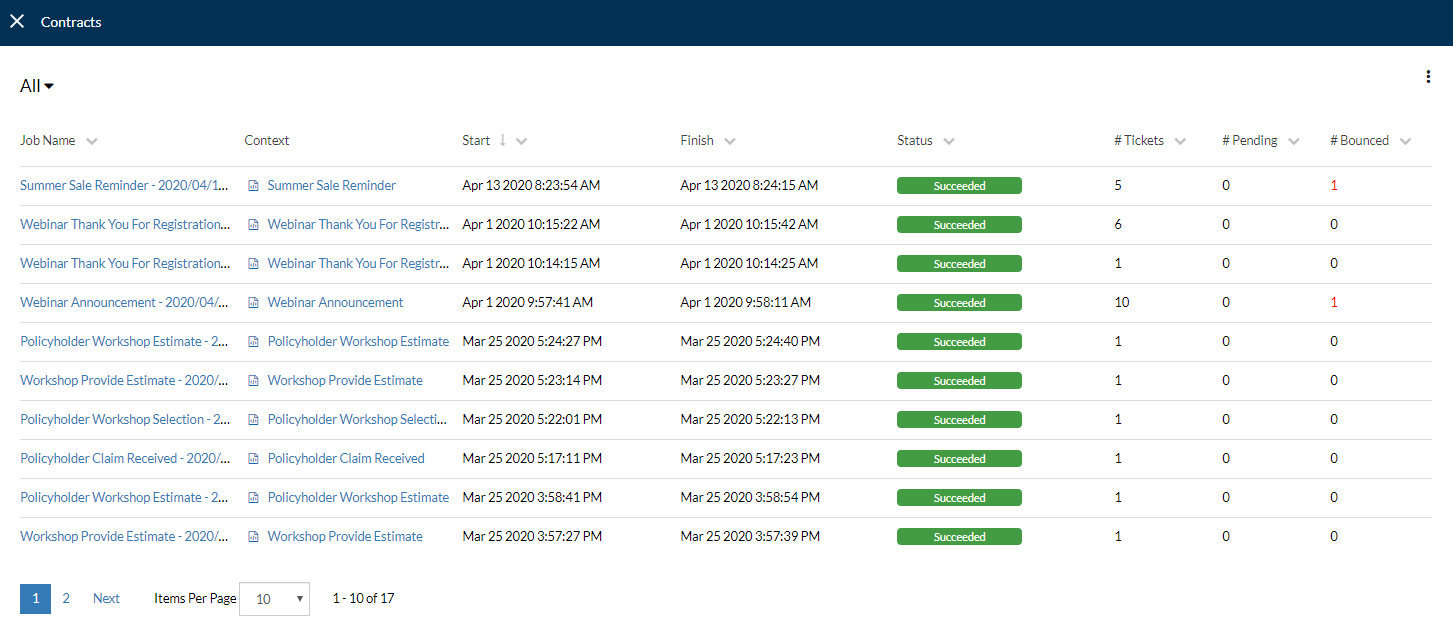Viewport: 1453px width, 629px height.
Task: Click the document icon beside Summer Sale Reminder
Action: [x=254, y=186]
